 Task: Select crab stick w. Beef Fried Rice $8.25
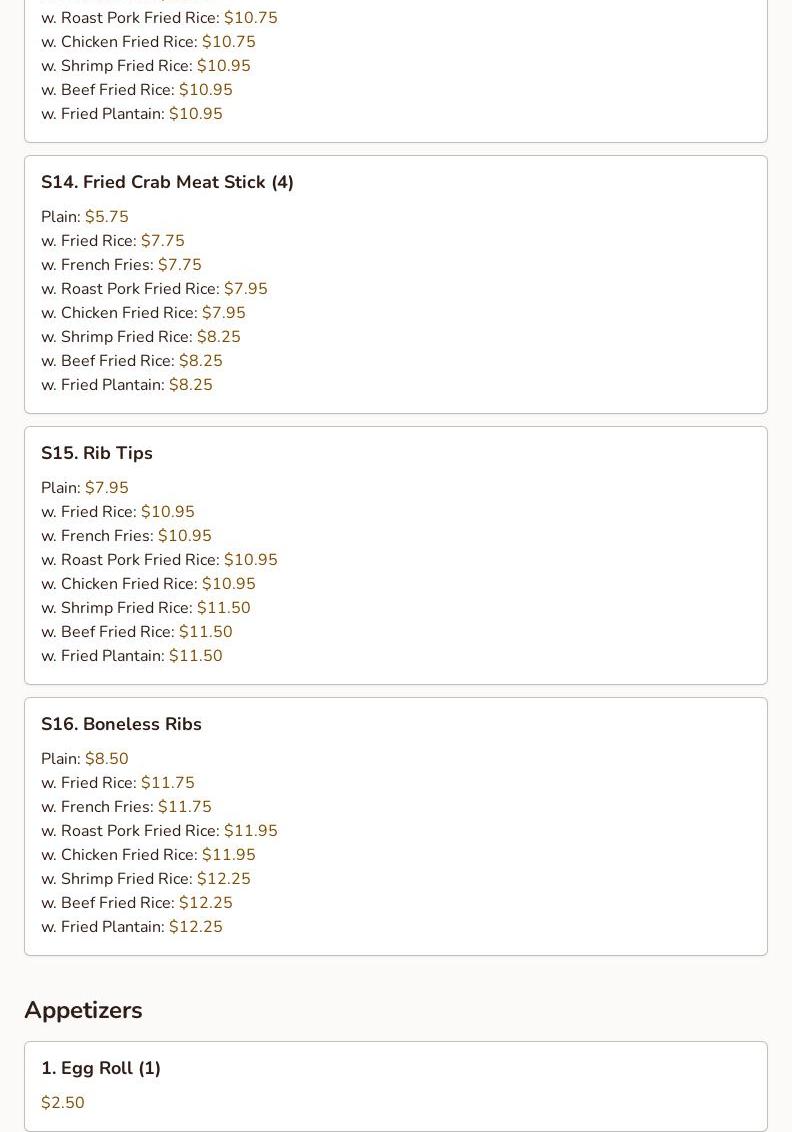132,360
